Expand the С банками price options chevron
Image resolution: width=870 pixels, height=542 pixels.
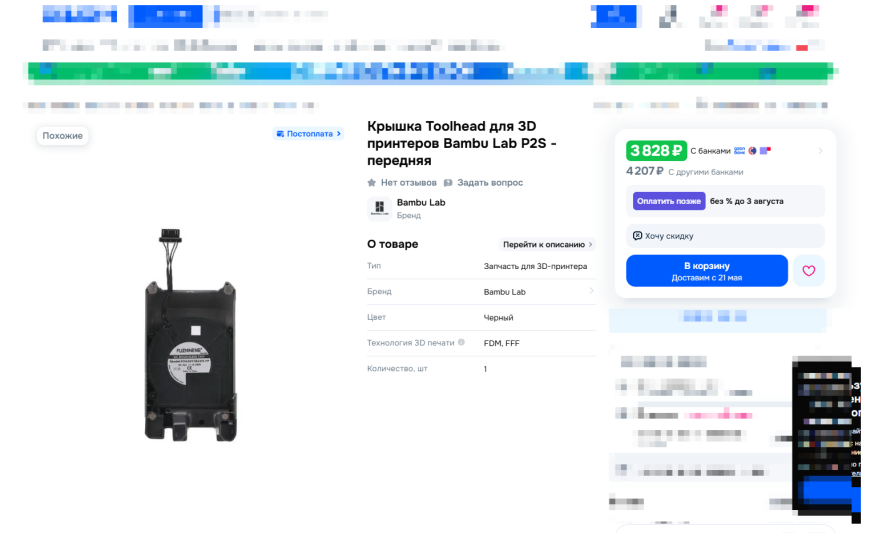(x=820, y=151)
